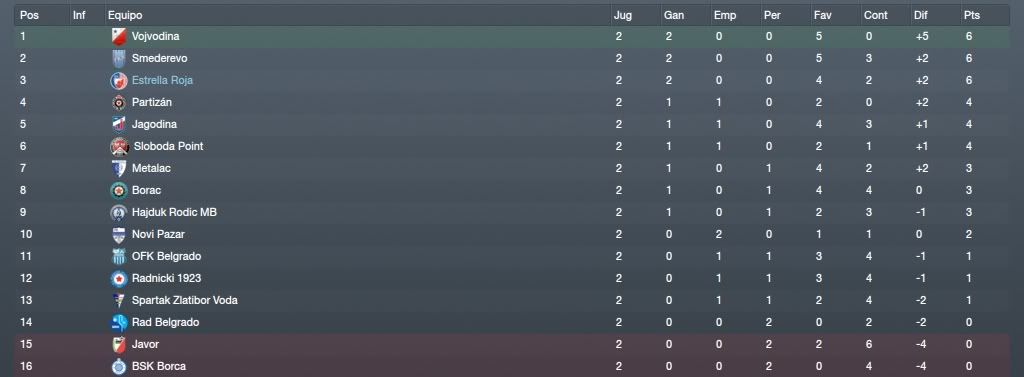Sort table by Dif column header

coord(920,15)
